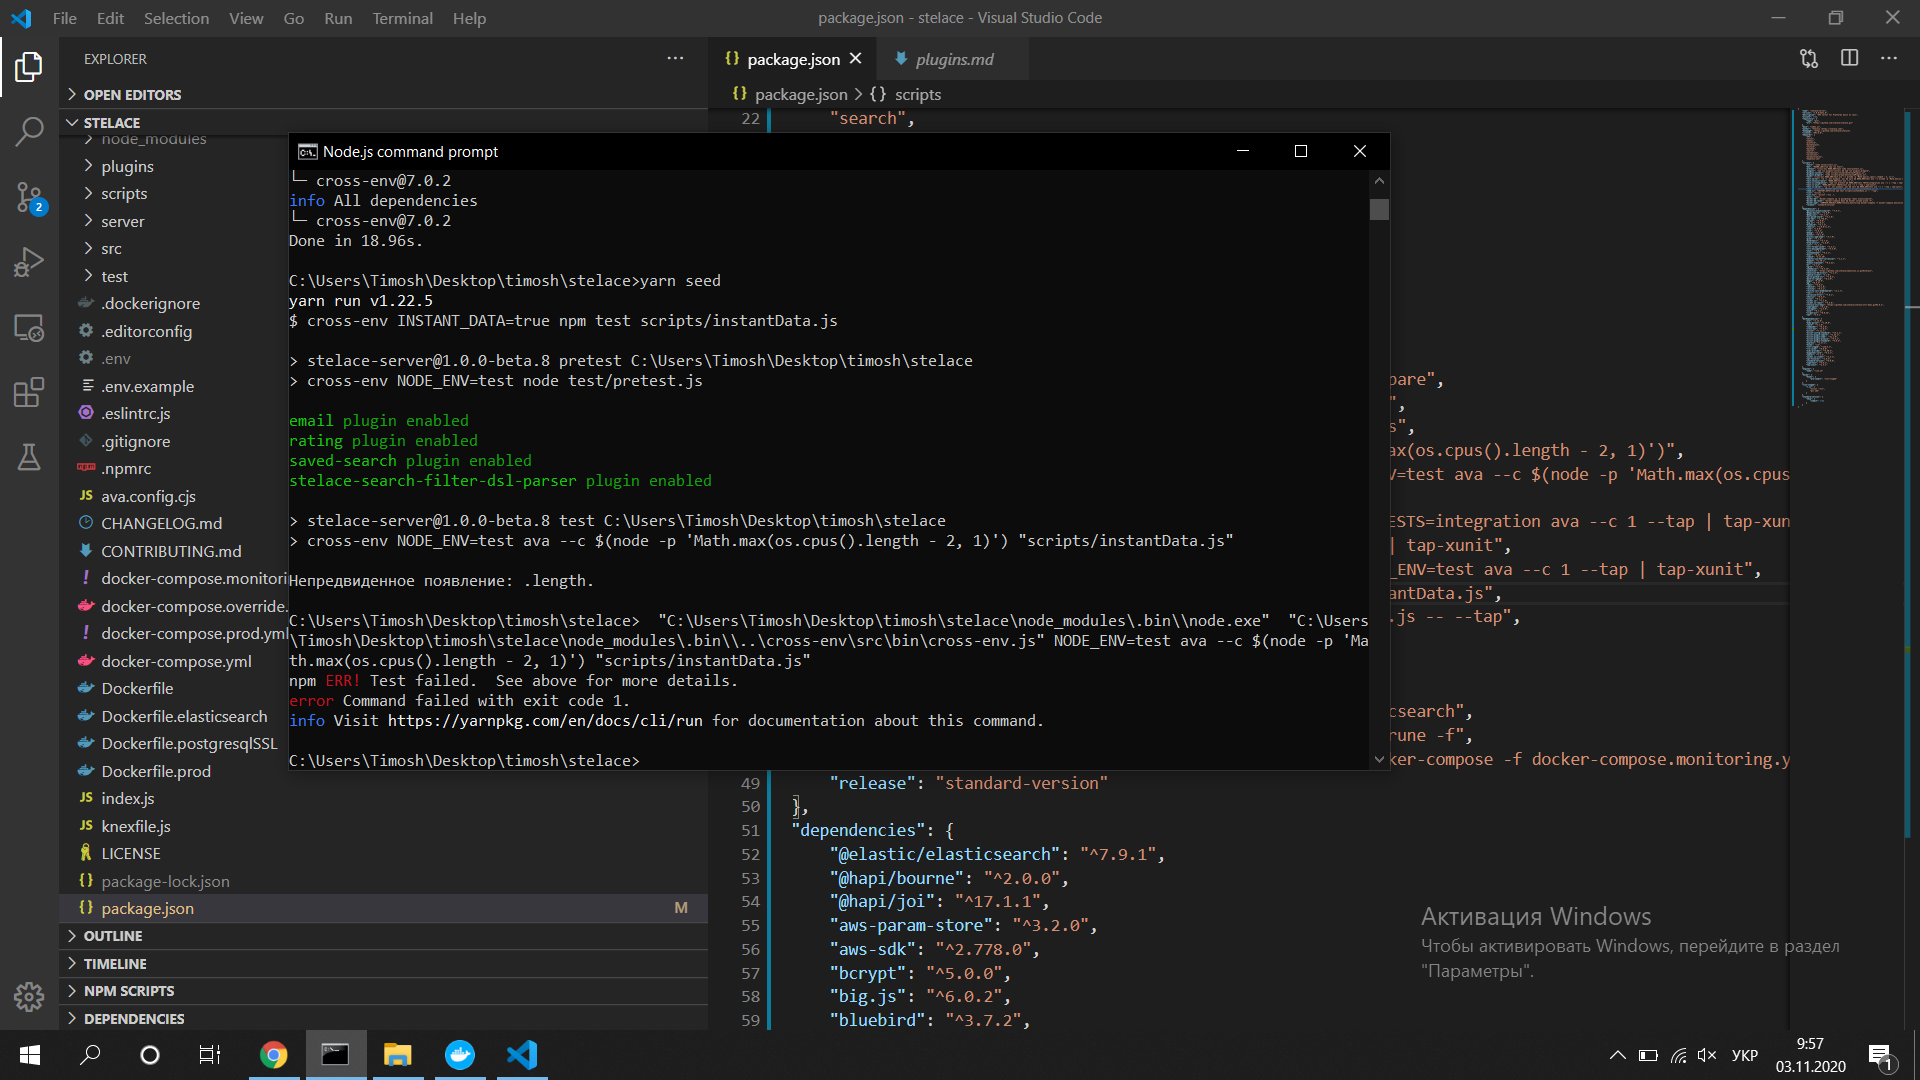Open the Search view in activity bar
This screenshot has width=1920, height=1080.
(x=29, y=131)
